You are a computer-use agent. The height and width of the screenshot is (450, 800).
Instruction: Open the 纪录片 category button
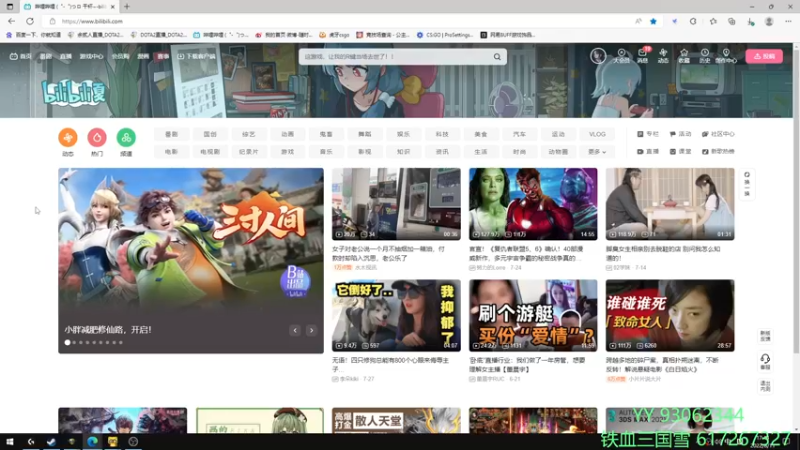(248, 152)
